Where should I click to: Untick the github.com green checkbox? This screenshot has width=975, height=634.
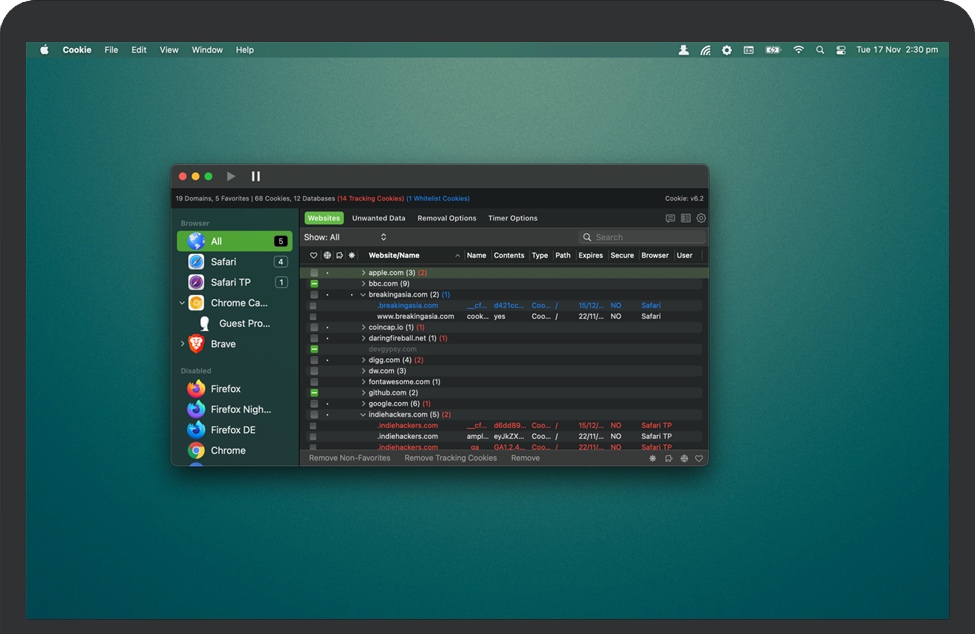click(314, 393)
